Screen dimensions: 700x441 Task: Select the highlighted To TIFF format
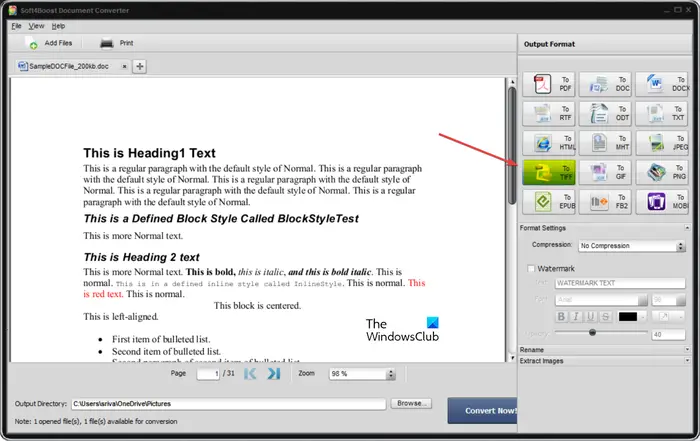pyautogui.click(x=549, y=172)
